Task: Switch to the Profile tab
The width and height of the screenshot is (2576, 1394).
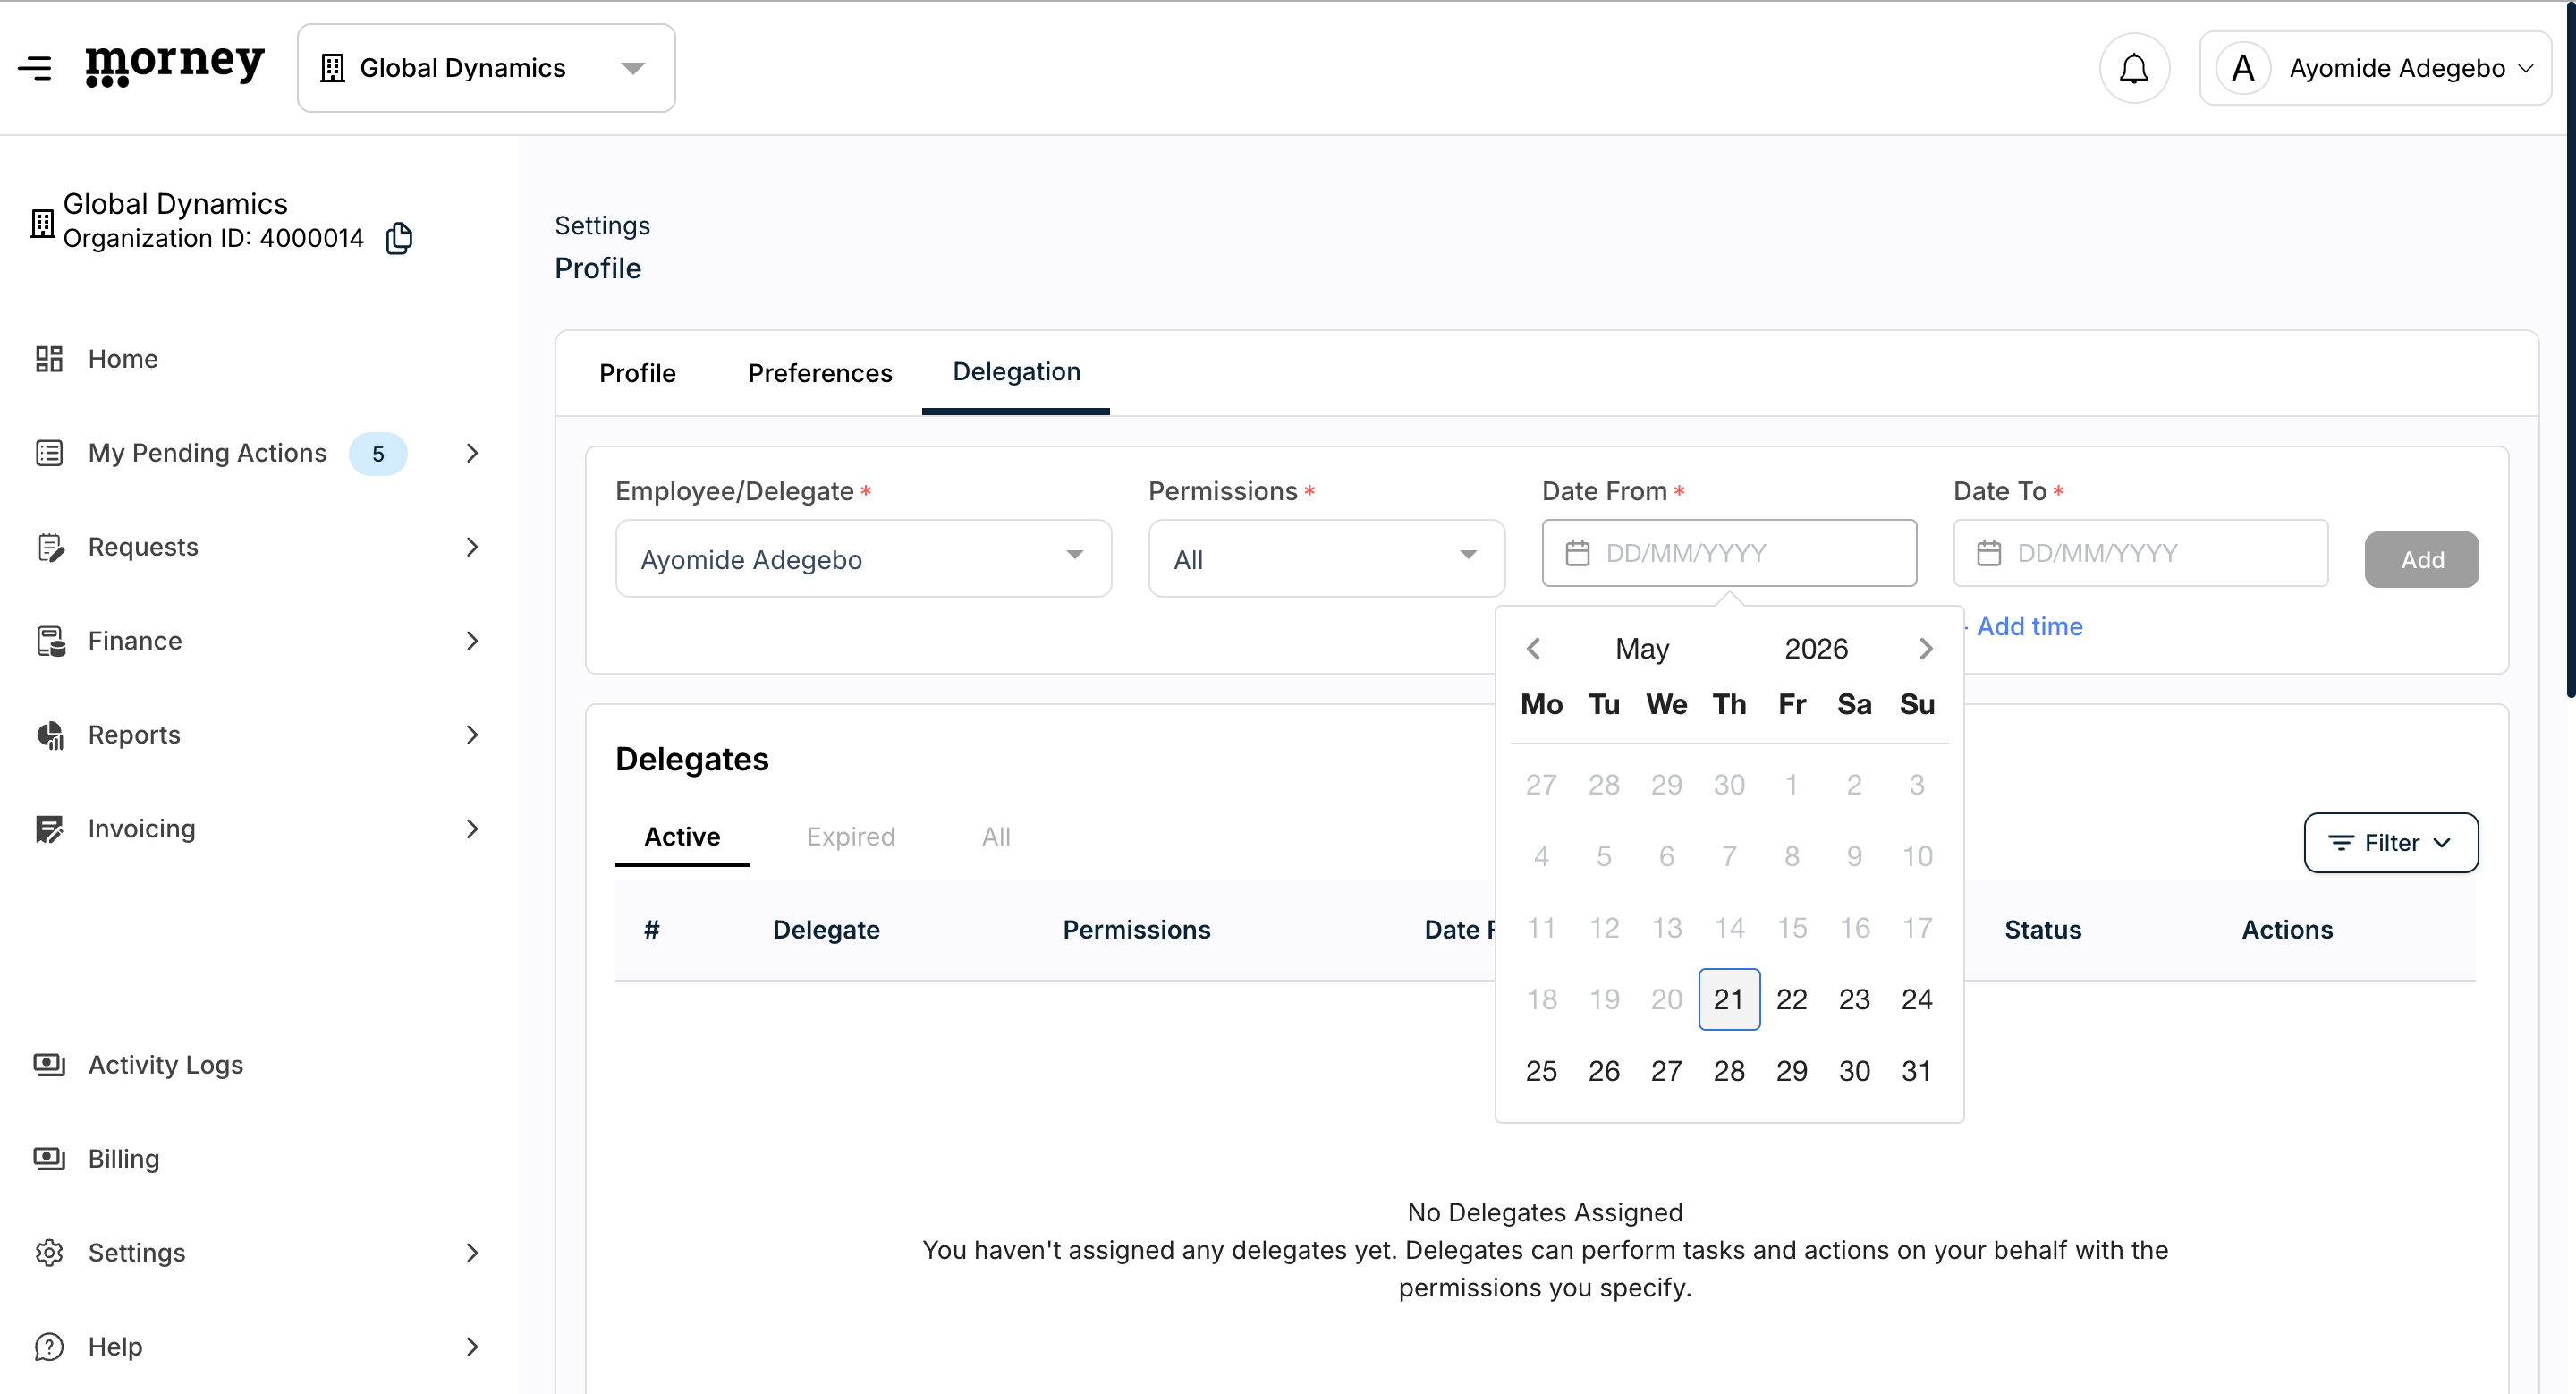Action: coord(637,373)
